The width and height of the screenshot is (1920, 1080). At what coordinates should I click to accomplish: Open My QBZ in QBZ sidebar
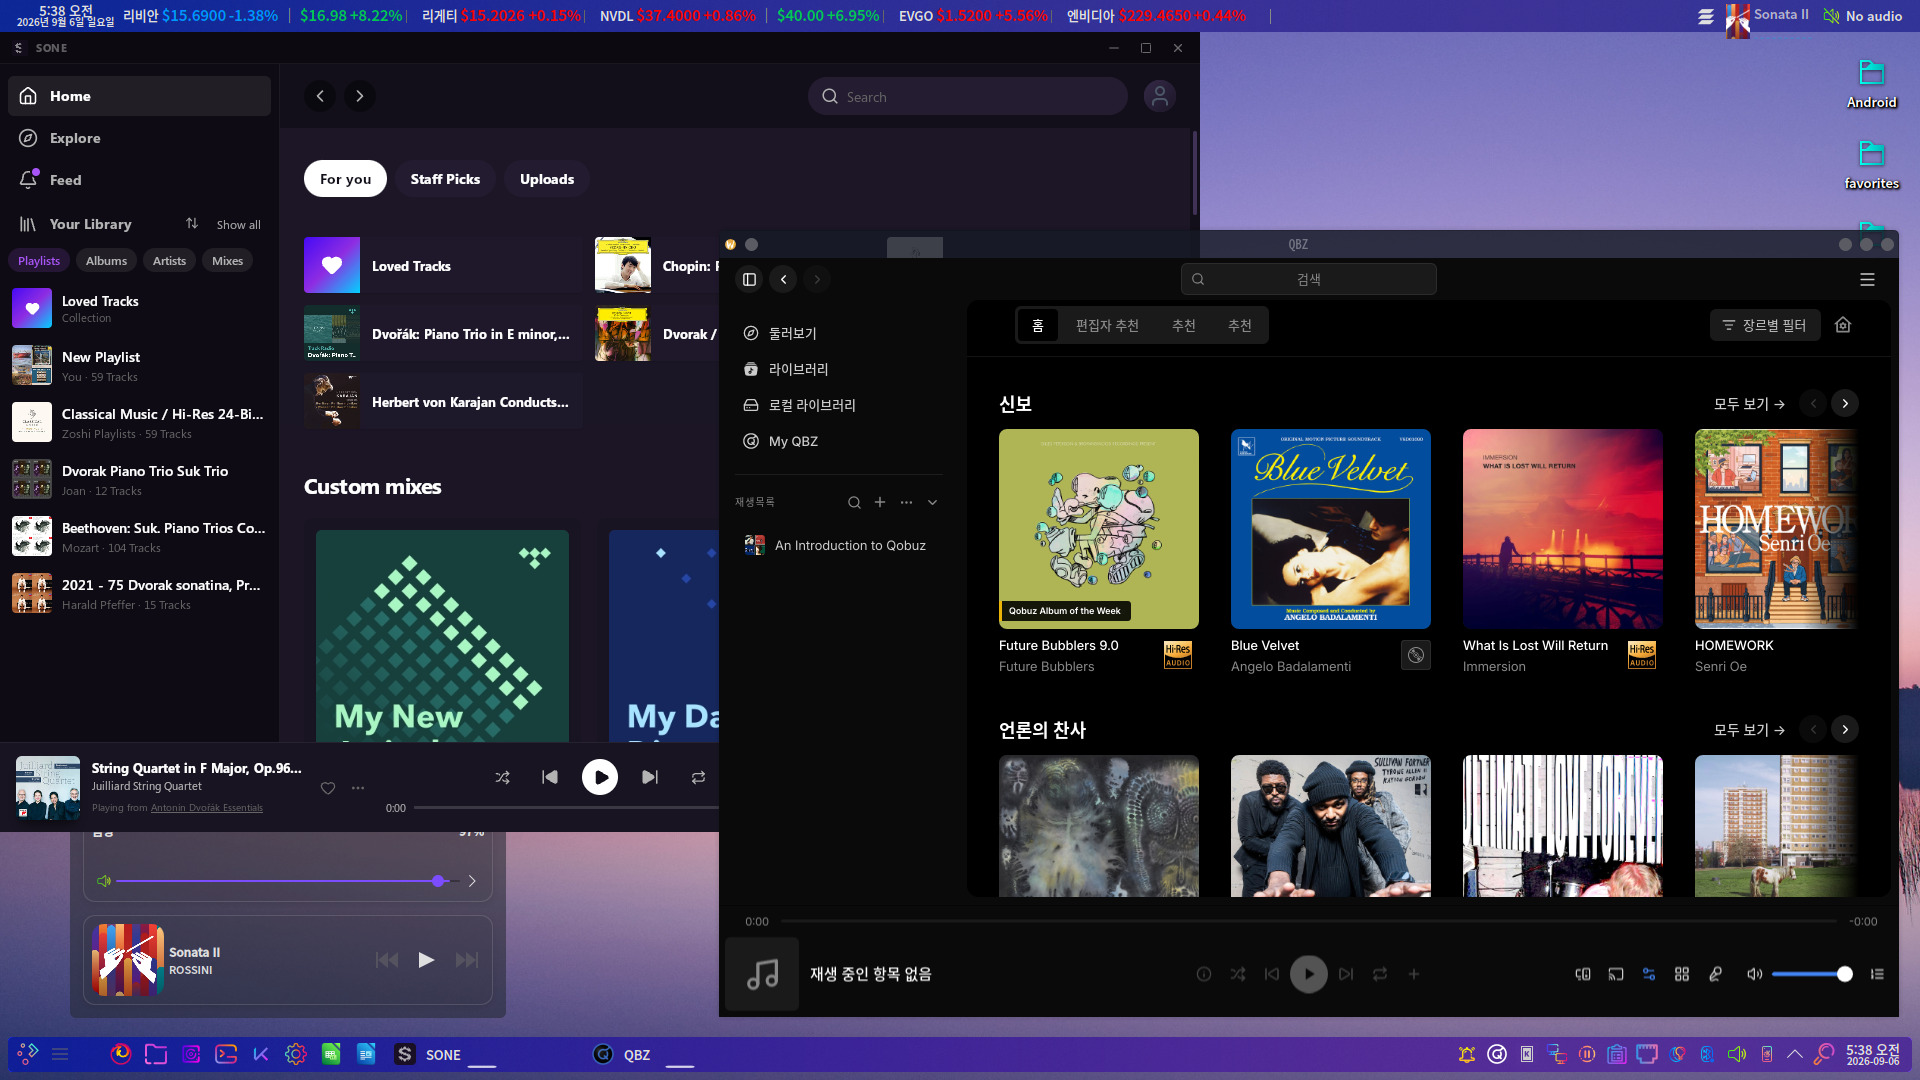(x=838, y=441)
